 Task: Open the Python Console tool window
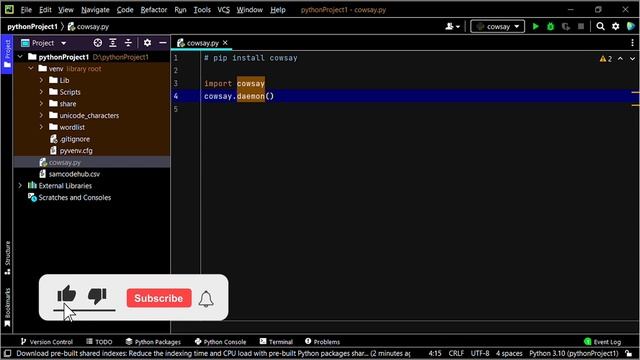tap(220, 342)
